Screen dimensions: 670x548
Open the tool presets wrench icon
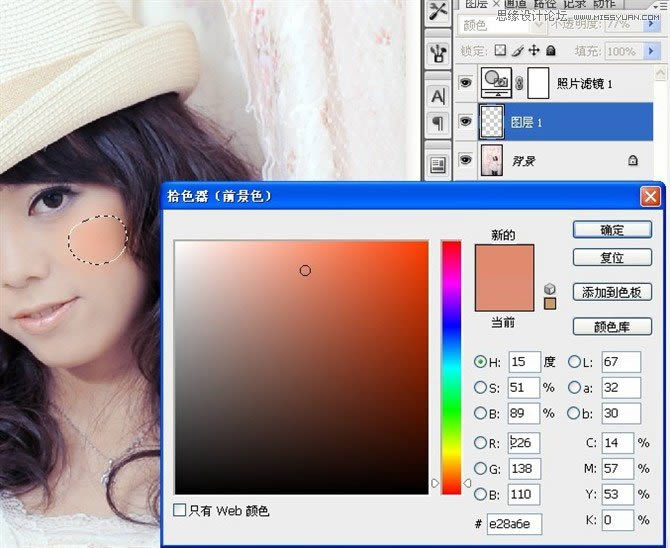tap(437, 11)
